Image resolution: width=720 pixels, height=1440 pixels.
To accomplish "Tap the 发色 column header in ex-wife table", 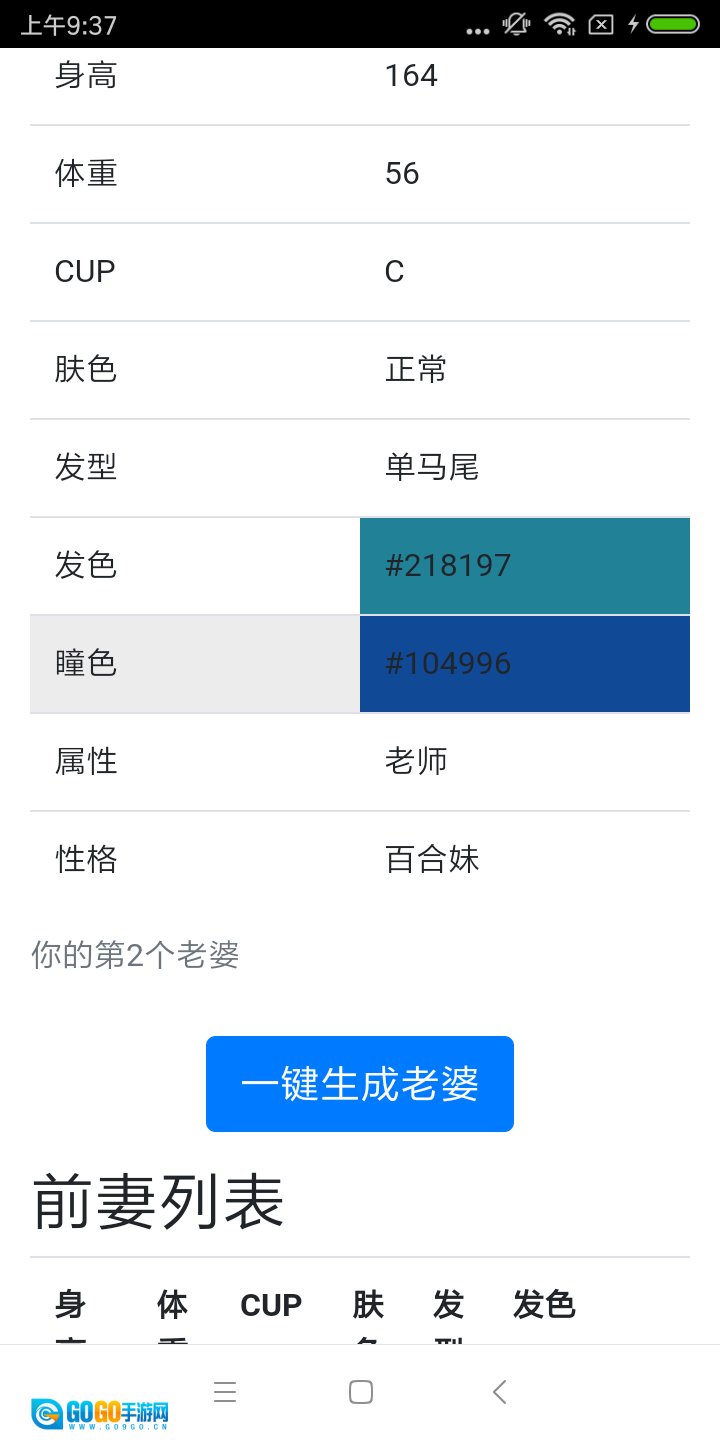I will click(x=544, y=1305).
